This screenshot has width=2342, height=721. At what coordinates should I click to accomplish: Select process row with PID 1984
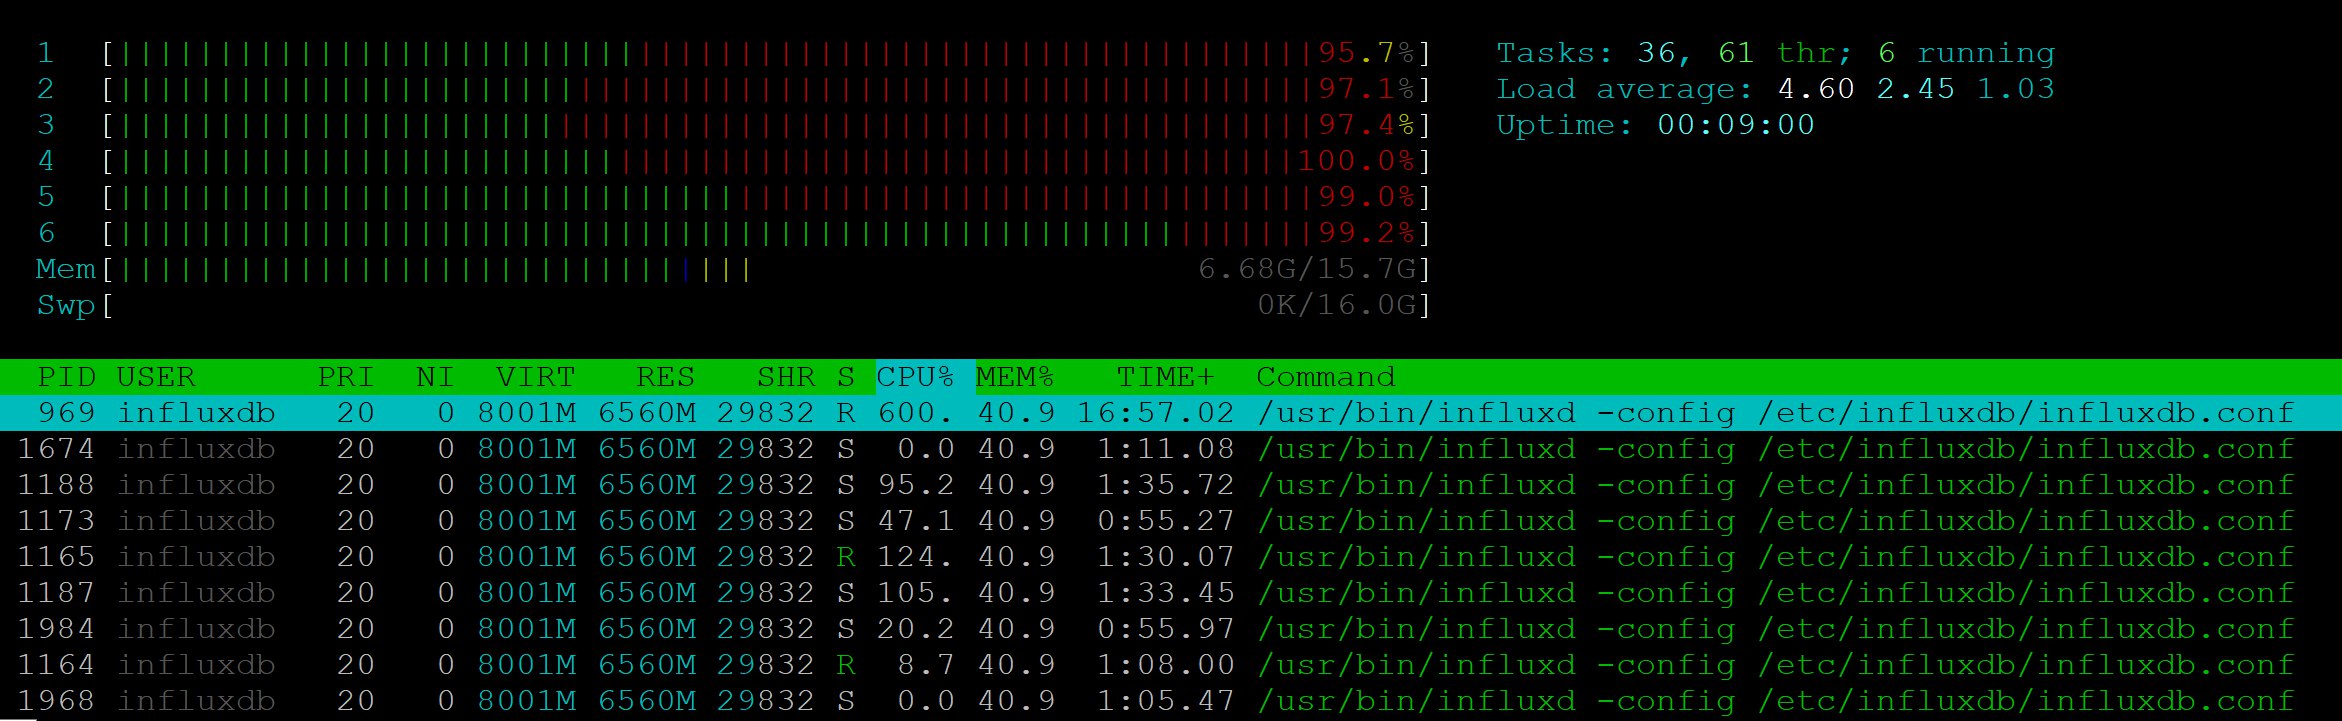(x=1171, y=629)
